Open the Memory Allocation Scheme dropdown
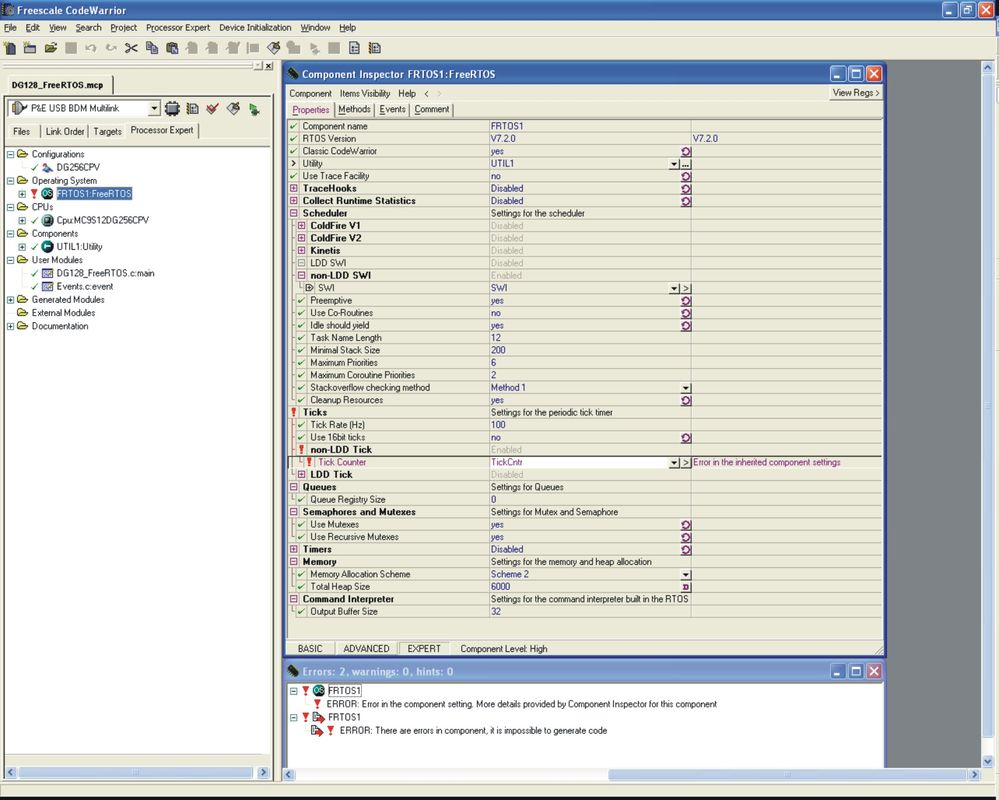Viewport: 999px width, 800px height. pyautogui.click(x=686, y=575)
